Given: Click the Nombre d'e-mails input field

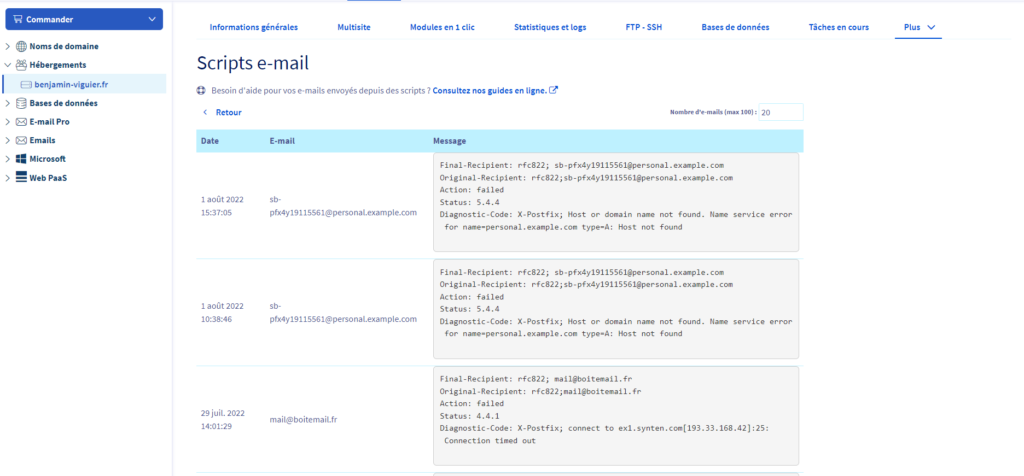Looking at the screenshot, I should coord(779,113).
